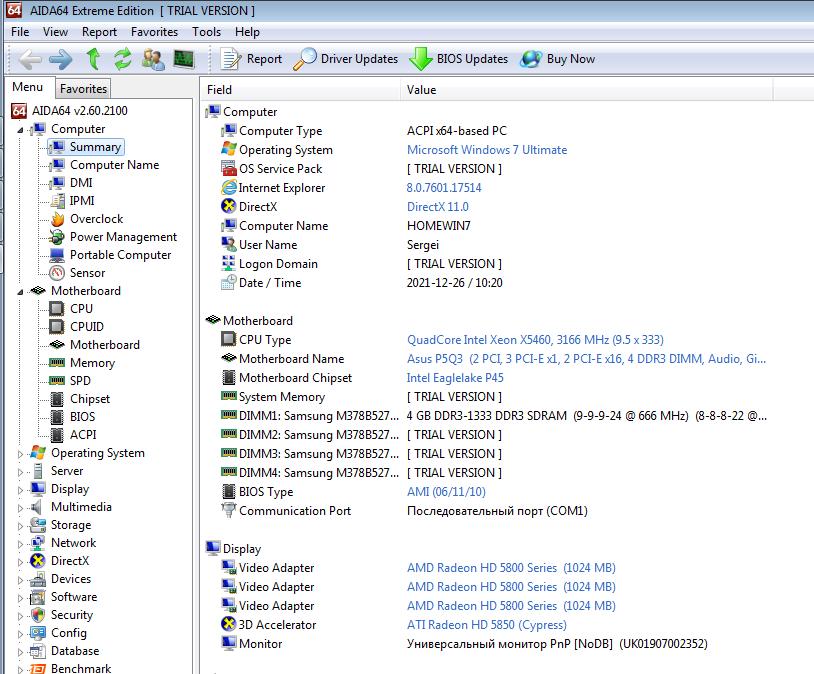Click the Benchmark tree icon

point(37,668)
